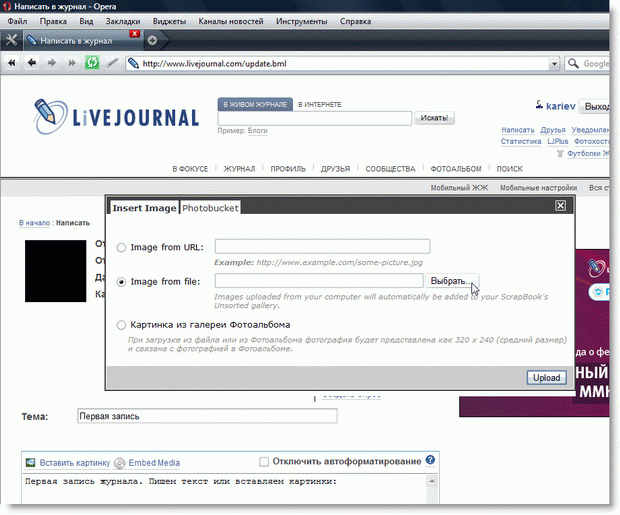Image resolution: width=620 pixels, height=515 pixels.
Task: Click the Opera panel wrench icon
Action: [x=11, y=40]
